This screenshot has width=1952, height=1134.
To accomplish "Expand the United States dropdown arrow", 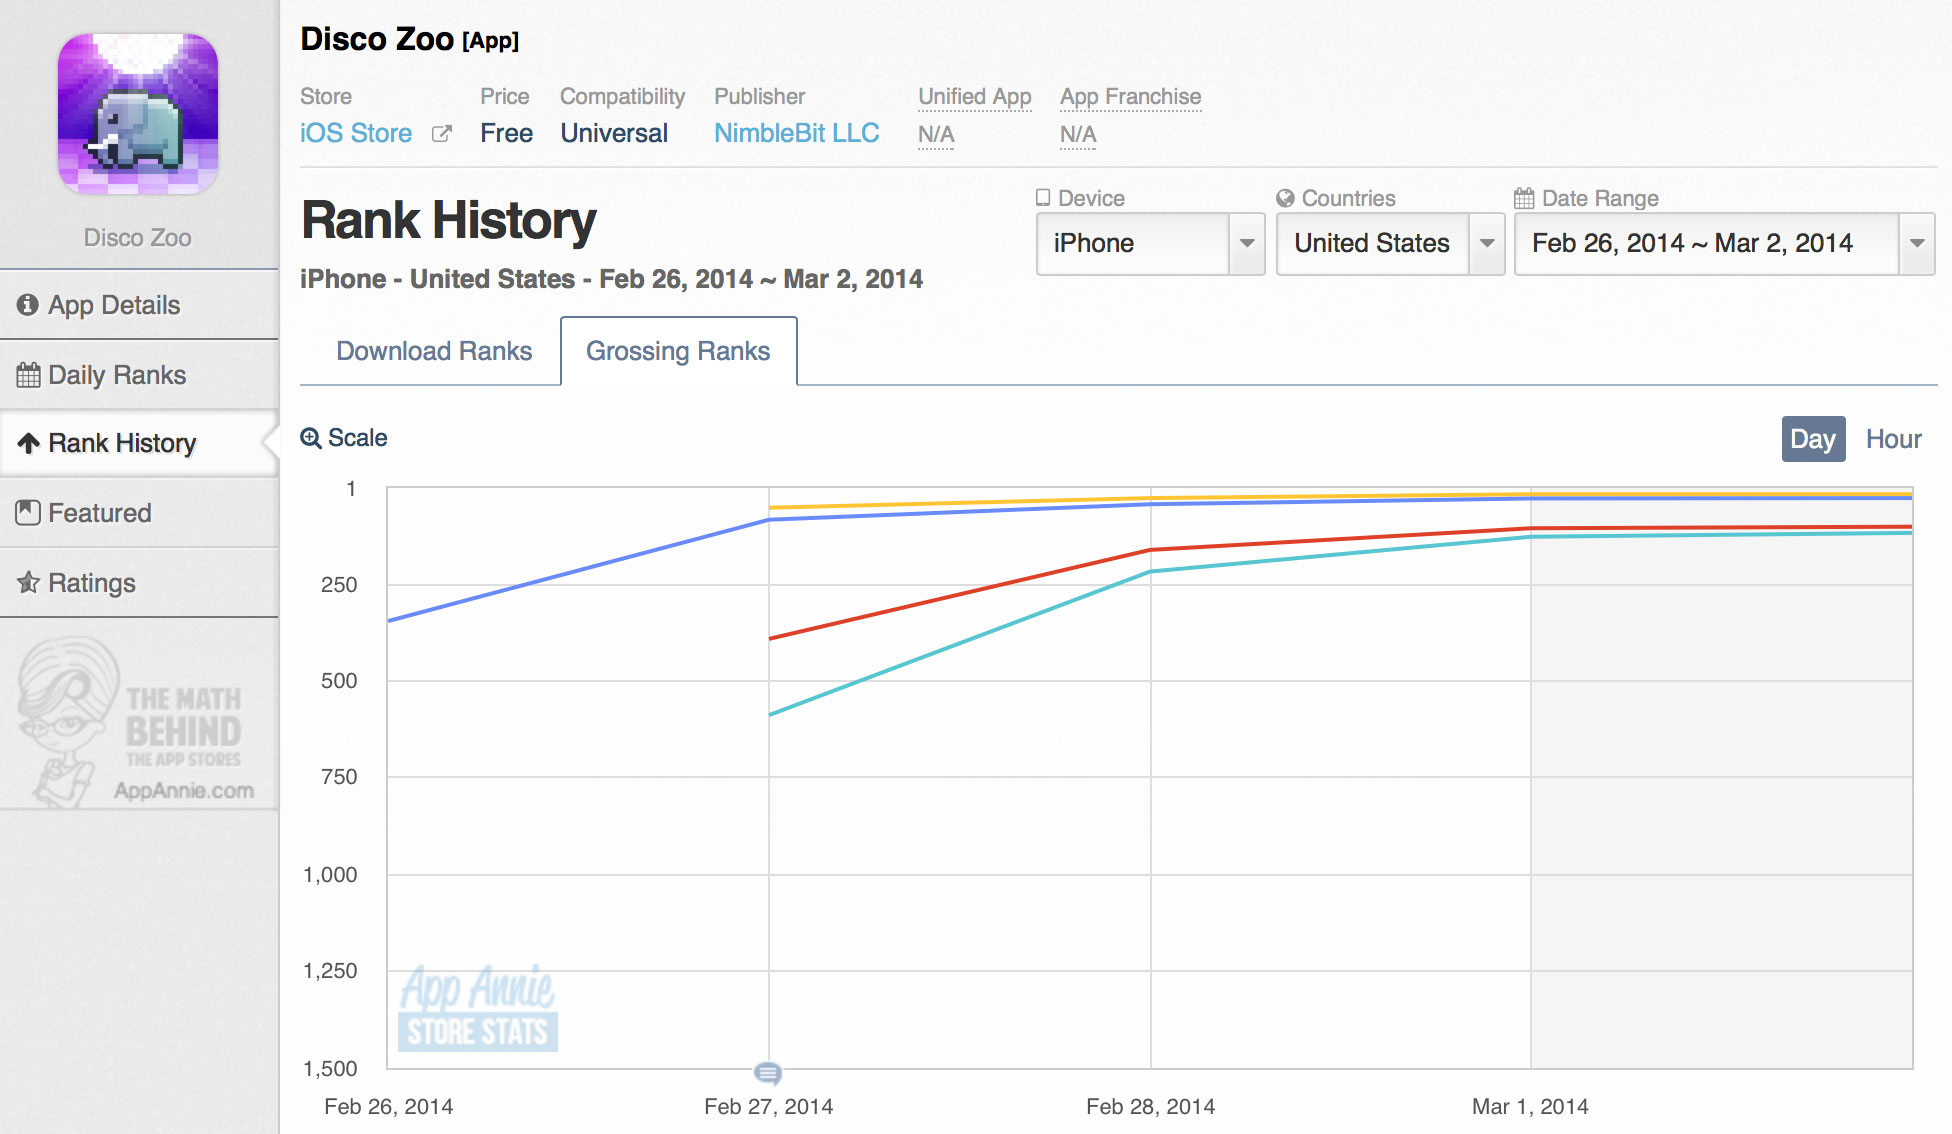I will (1487, 243).
